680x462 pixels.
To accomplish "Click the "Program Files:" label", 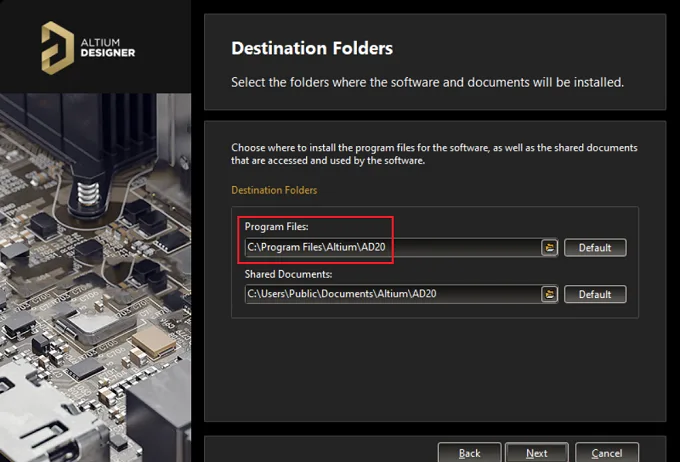I will tap(276, 226).
